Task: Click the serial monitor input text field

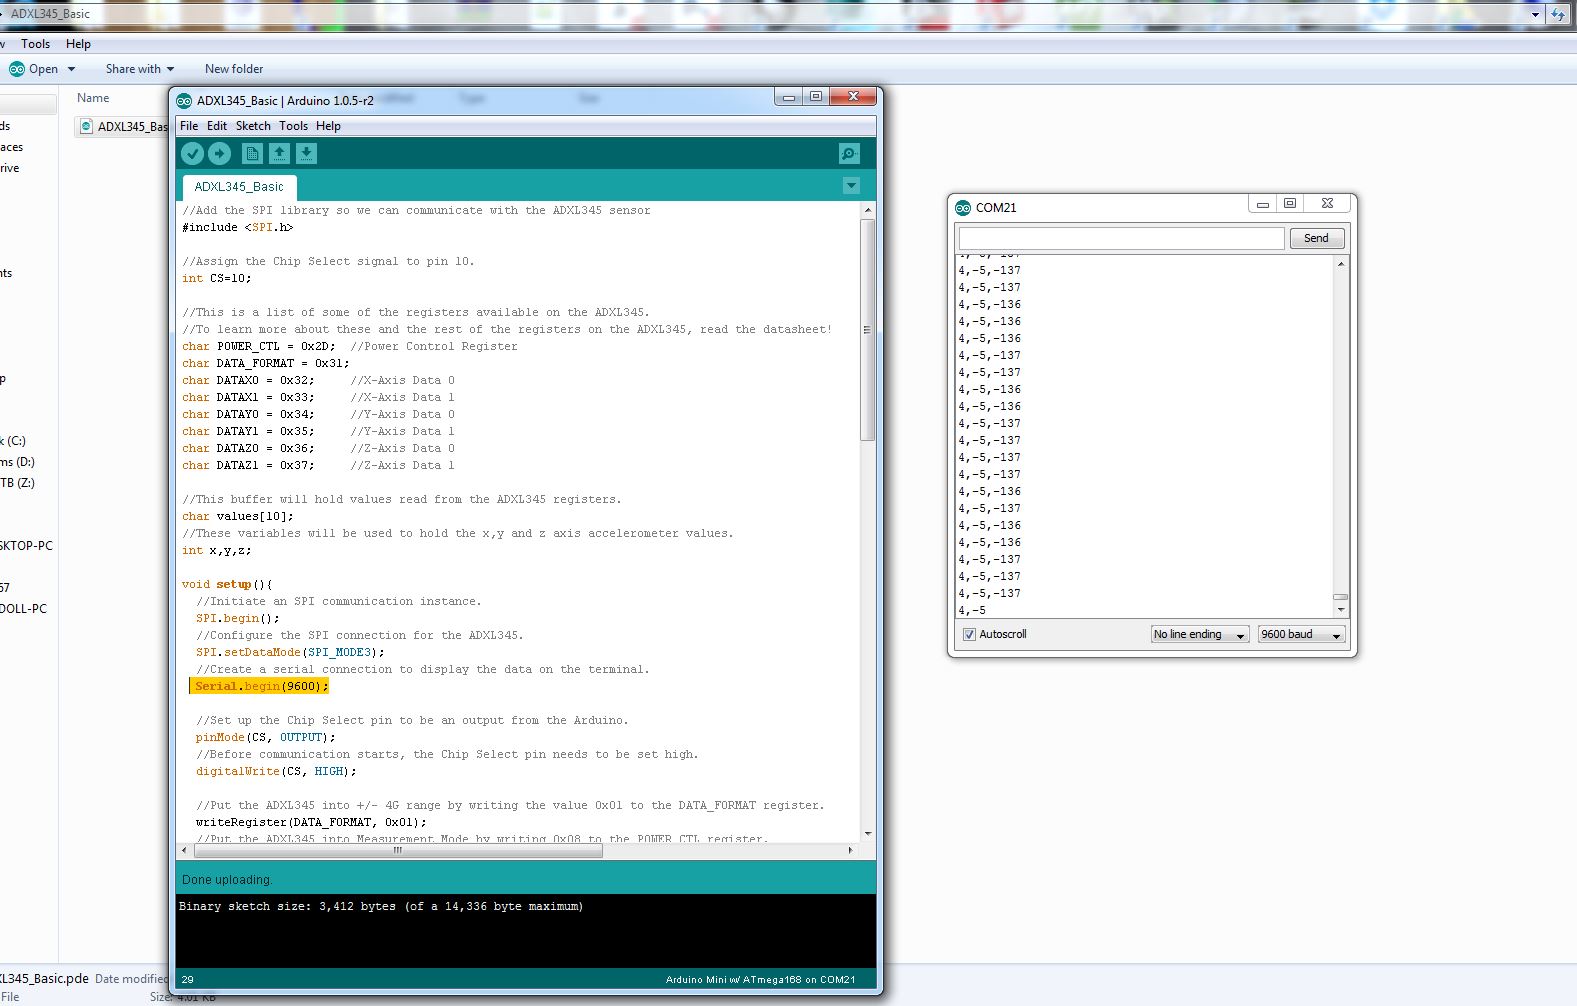Action: coord(1121,238)
